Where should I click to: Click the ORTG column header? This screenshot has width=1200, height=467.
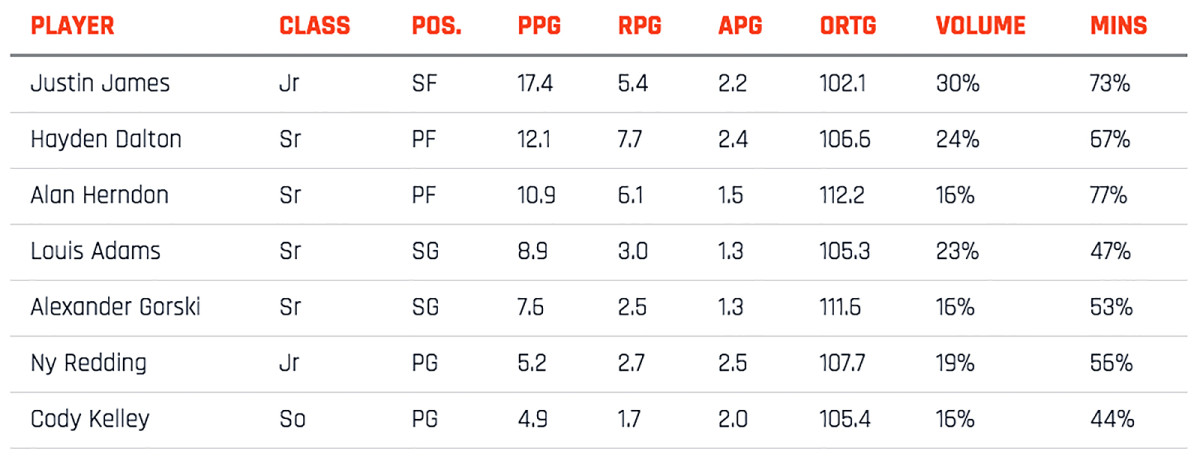click(x=847, y=25)
